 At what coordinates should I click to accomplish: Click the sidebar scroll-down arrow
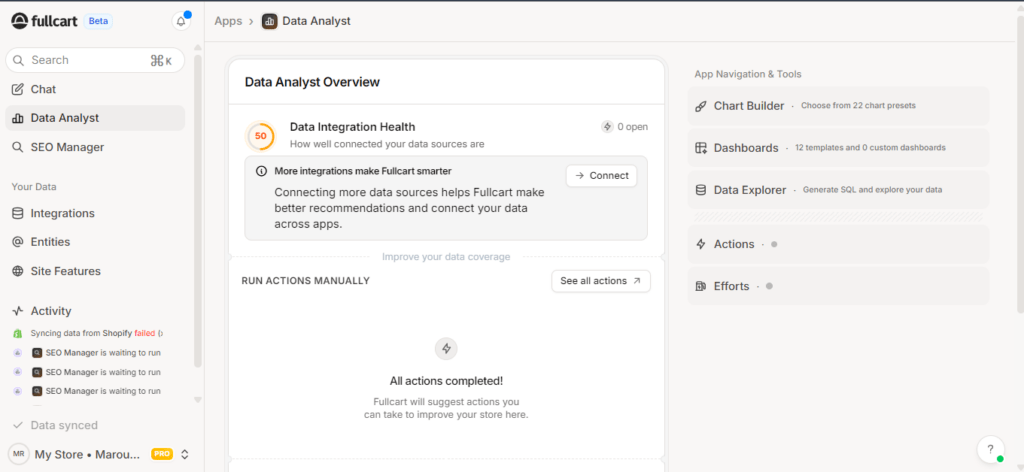click(x=198, y=400)
